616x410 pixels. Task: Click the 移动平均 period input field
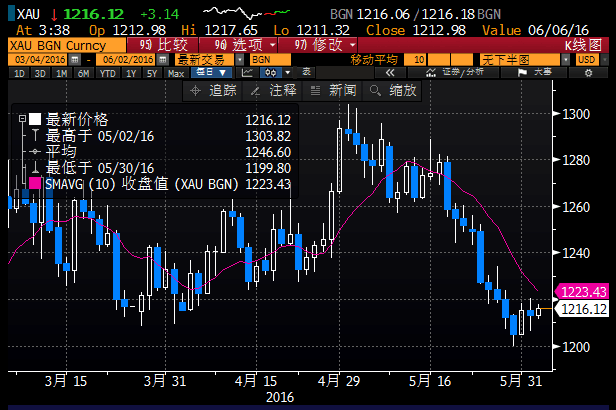(x=418, y=59)
